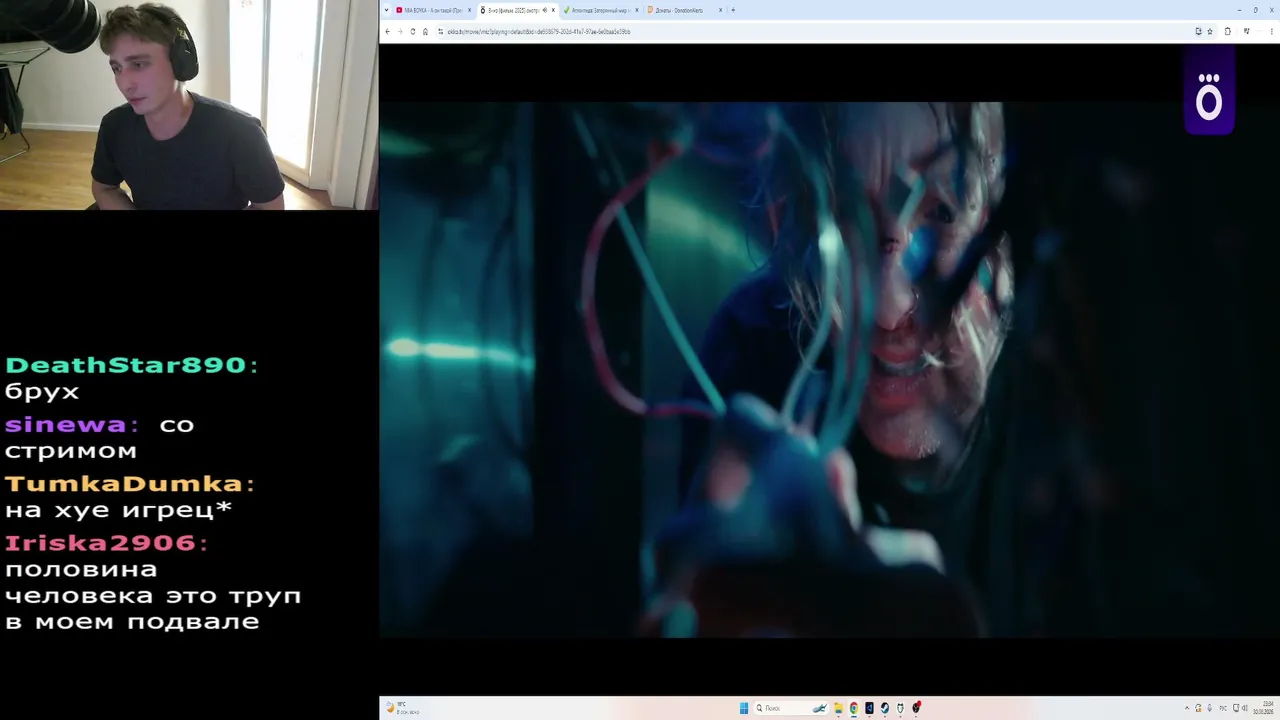Open the third browser tab with green checkmark
Viewport: 1280px width, 720px height.
click(x=600, y=10)
